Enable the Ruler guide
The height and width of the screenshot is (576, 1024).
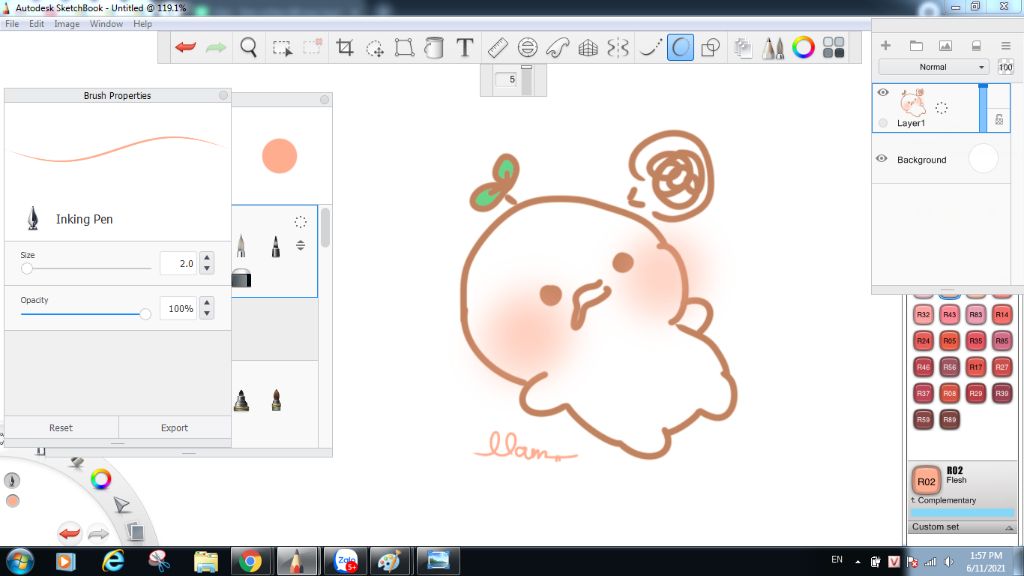pyautogui.click(x=498, y=47)
